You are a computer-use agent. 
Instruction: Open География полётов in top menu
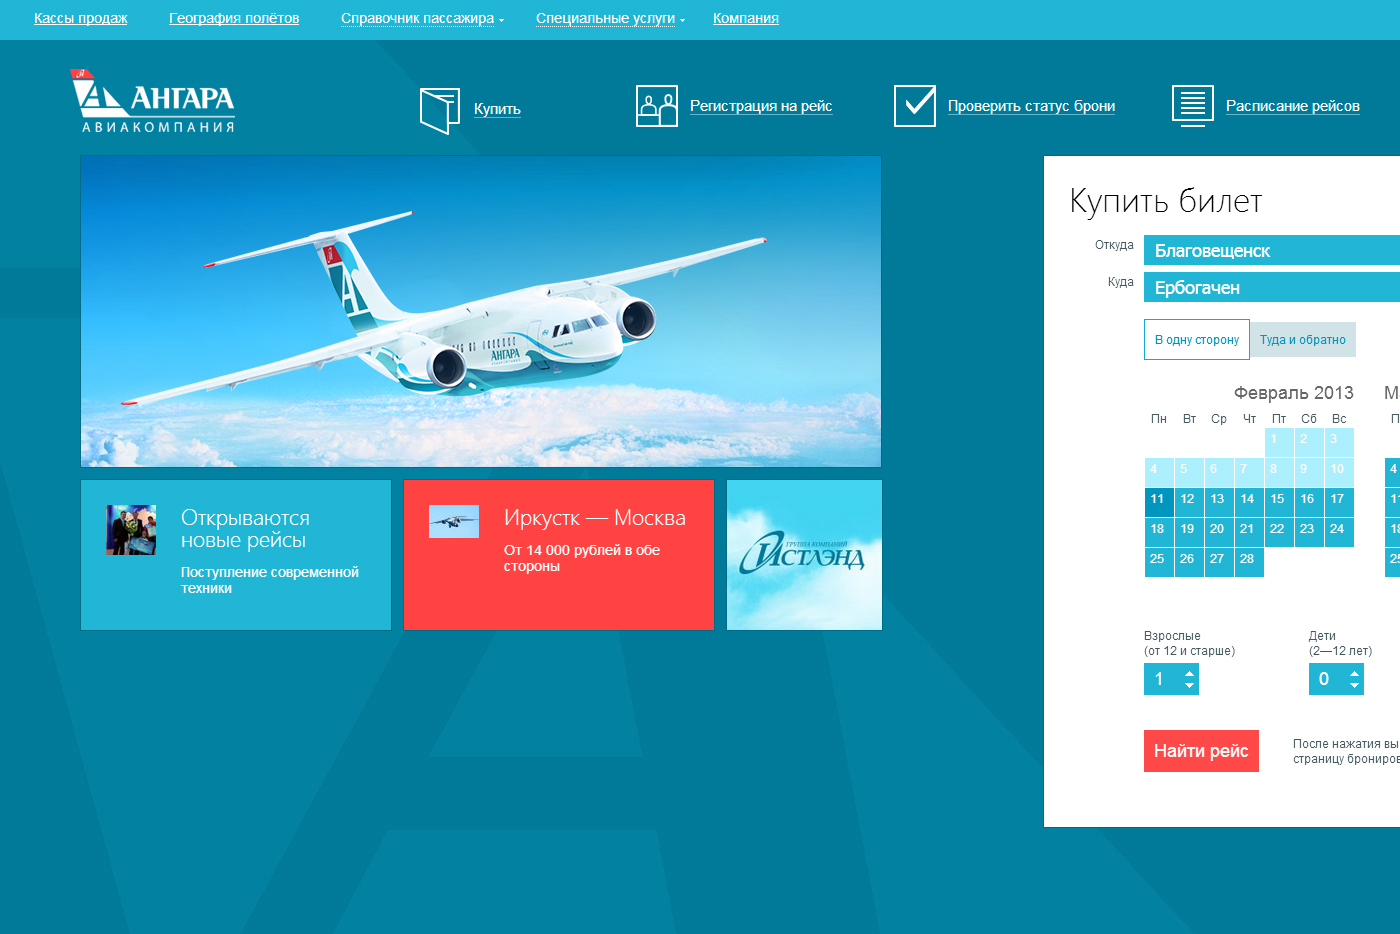click(x=234, y=19)
